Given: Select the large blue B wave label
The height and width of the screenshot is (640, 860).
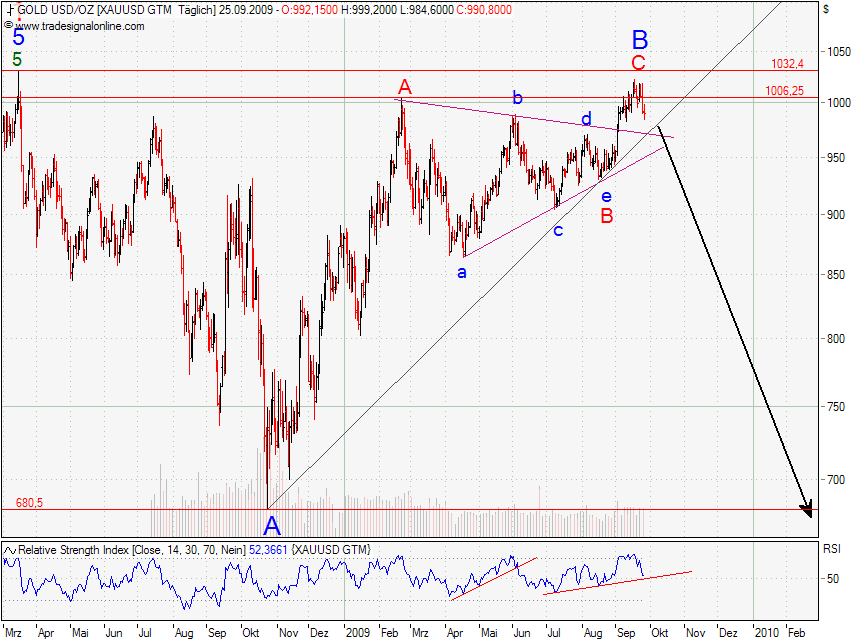Looking at the screenshot, I should coord(640,40).
